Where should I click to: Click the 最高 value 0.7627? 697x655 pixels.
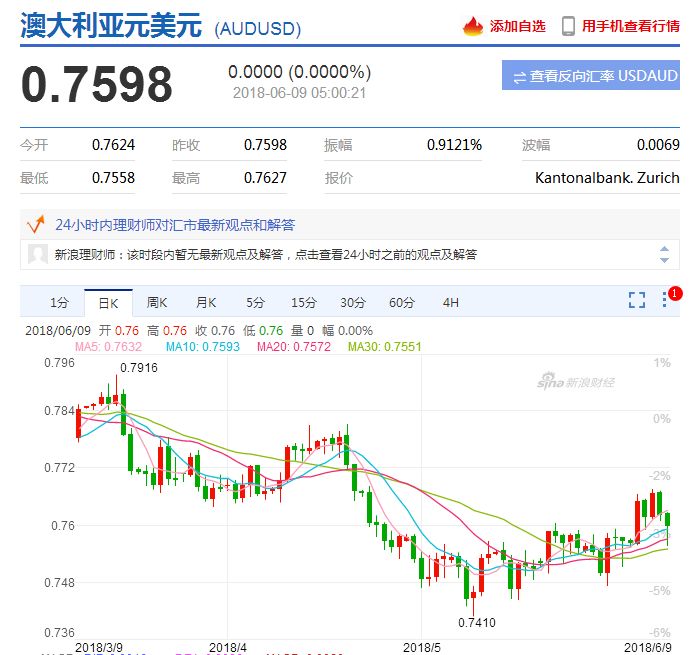265,178
